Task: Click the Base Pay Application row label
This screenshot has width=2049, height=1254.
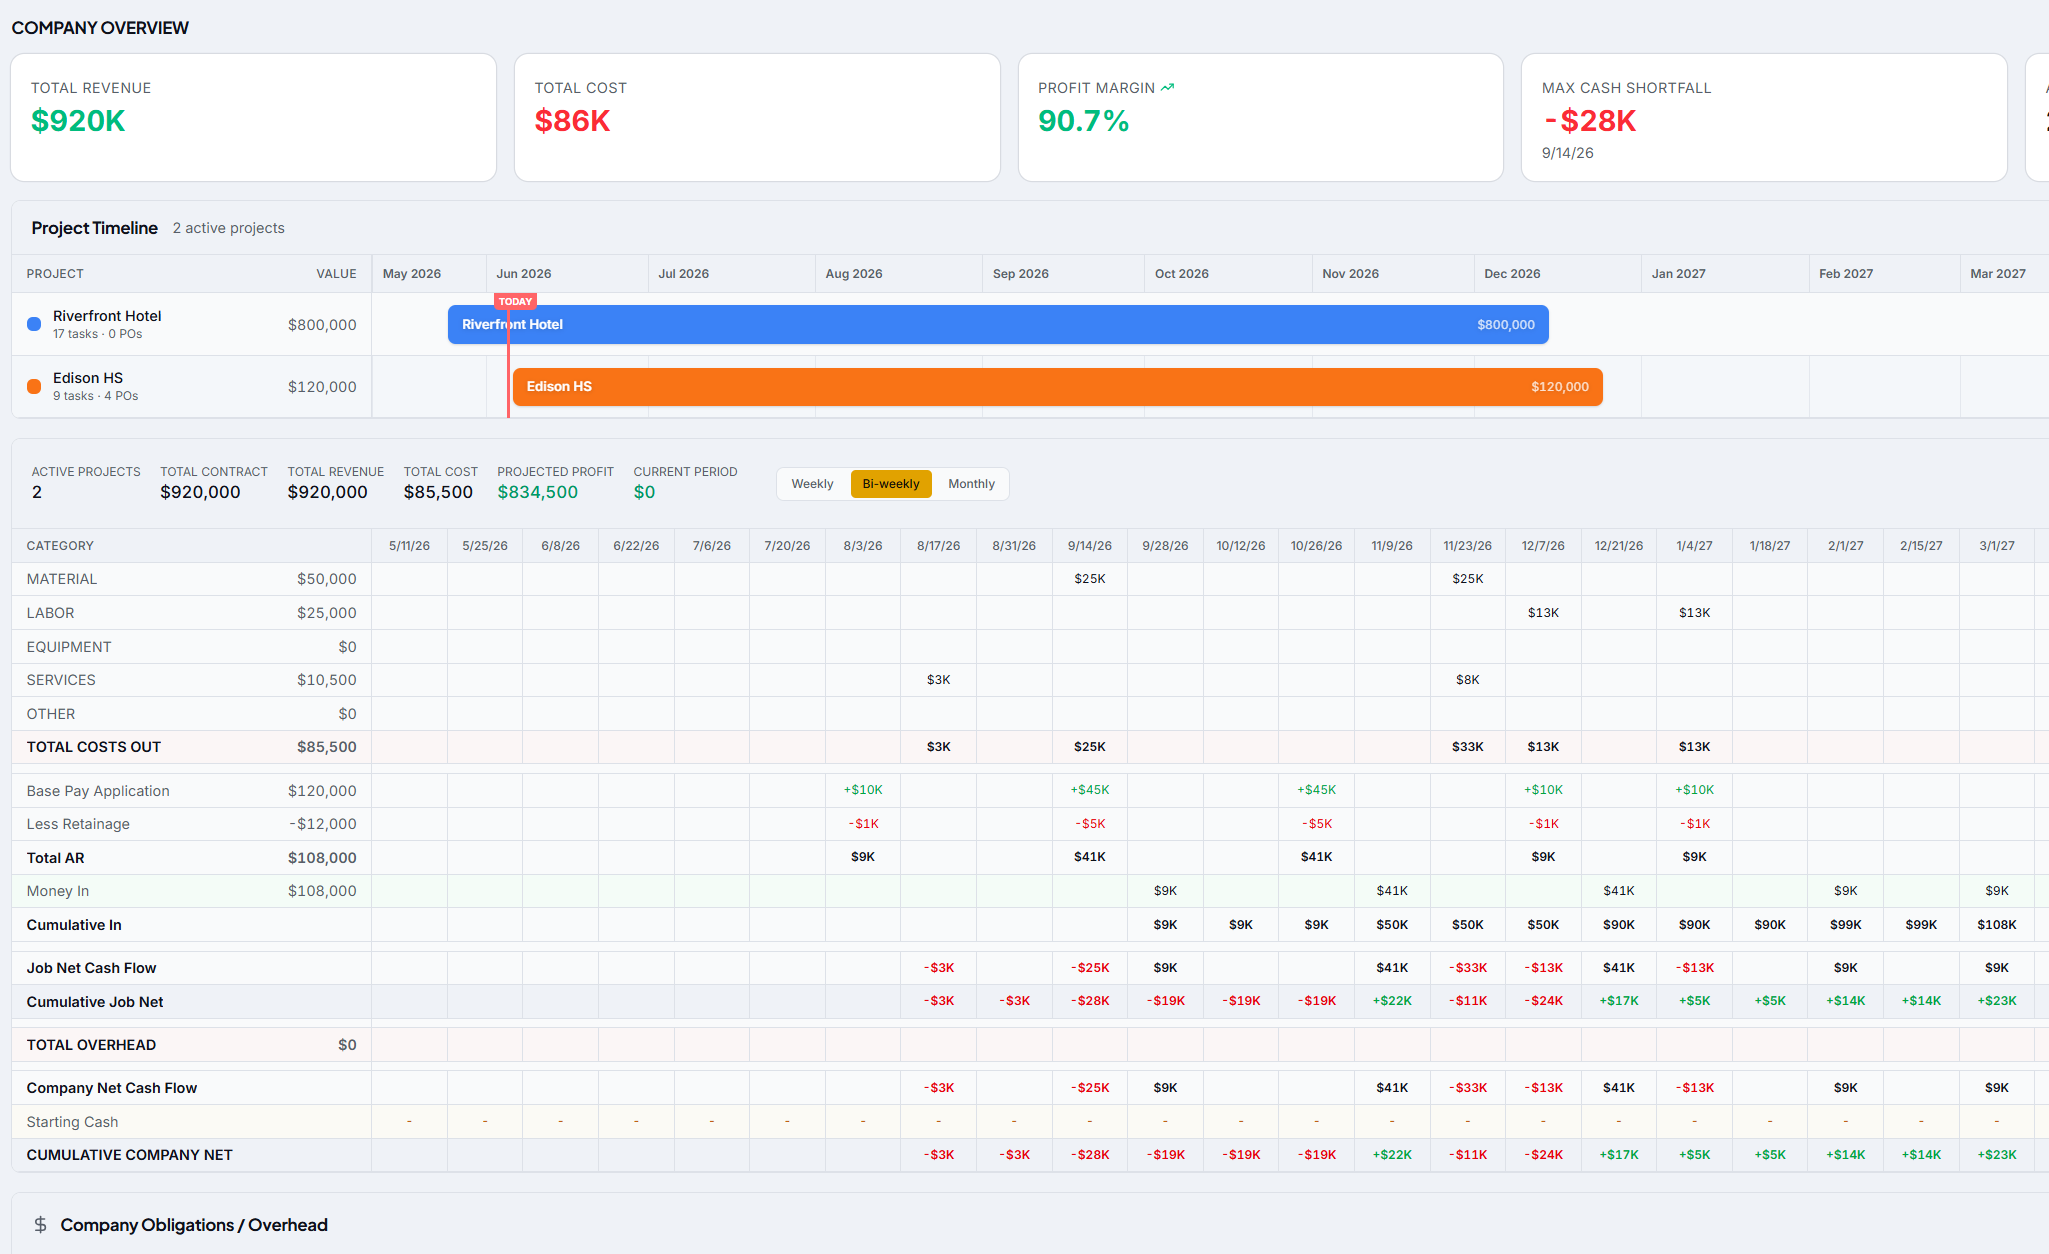Action: [x=98, y=791]
